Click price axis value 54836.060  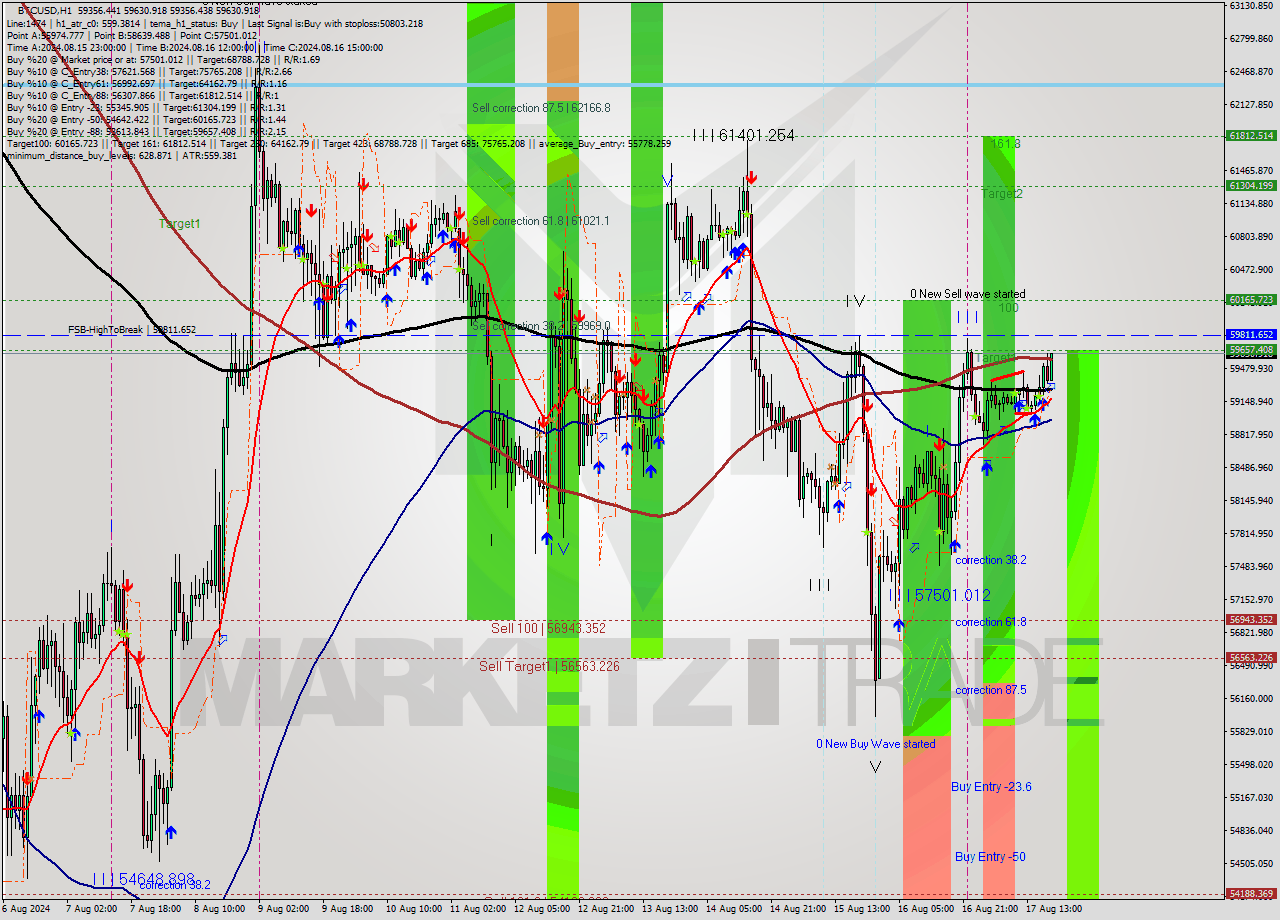[x=1250, y=830]
